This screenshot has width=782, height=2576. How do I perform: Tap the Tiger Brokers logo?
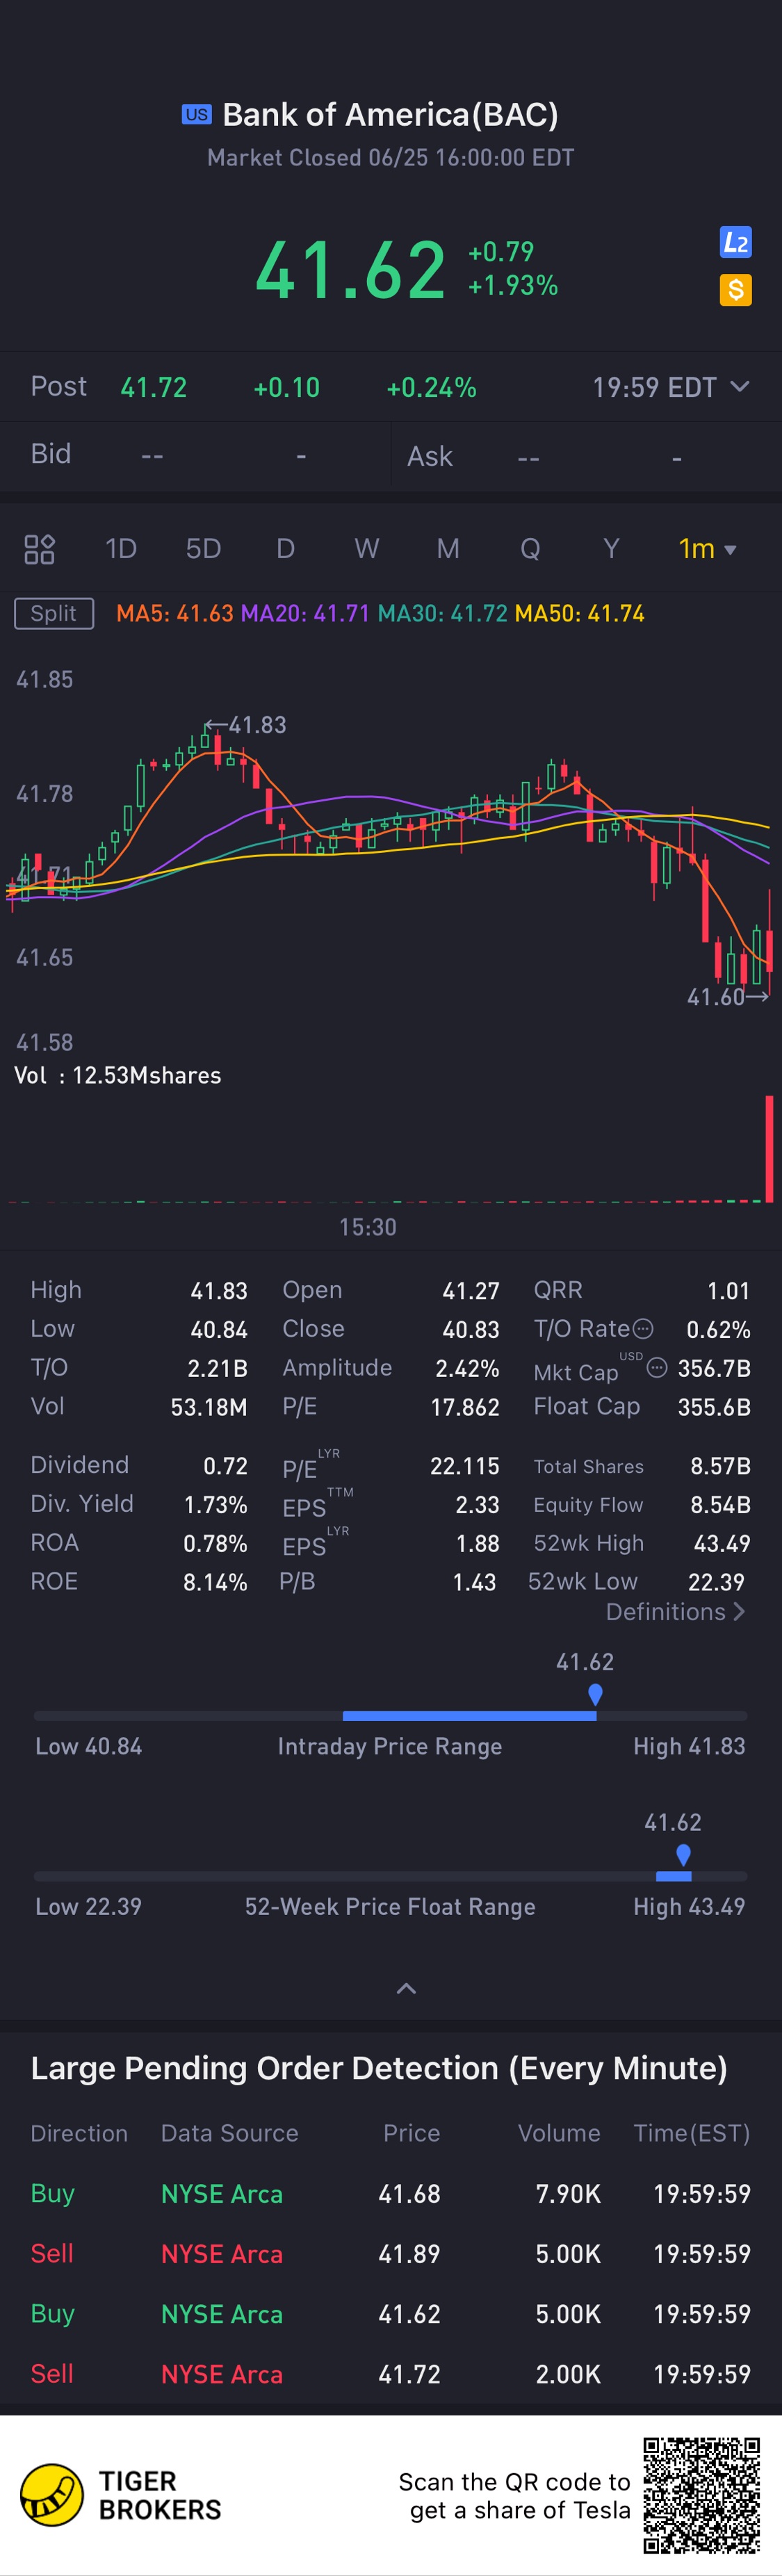[x=52, y=2495]
